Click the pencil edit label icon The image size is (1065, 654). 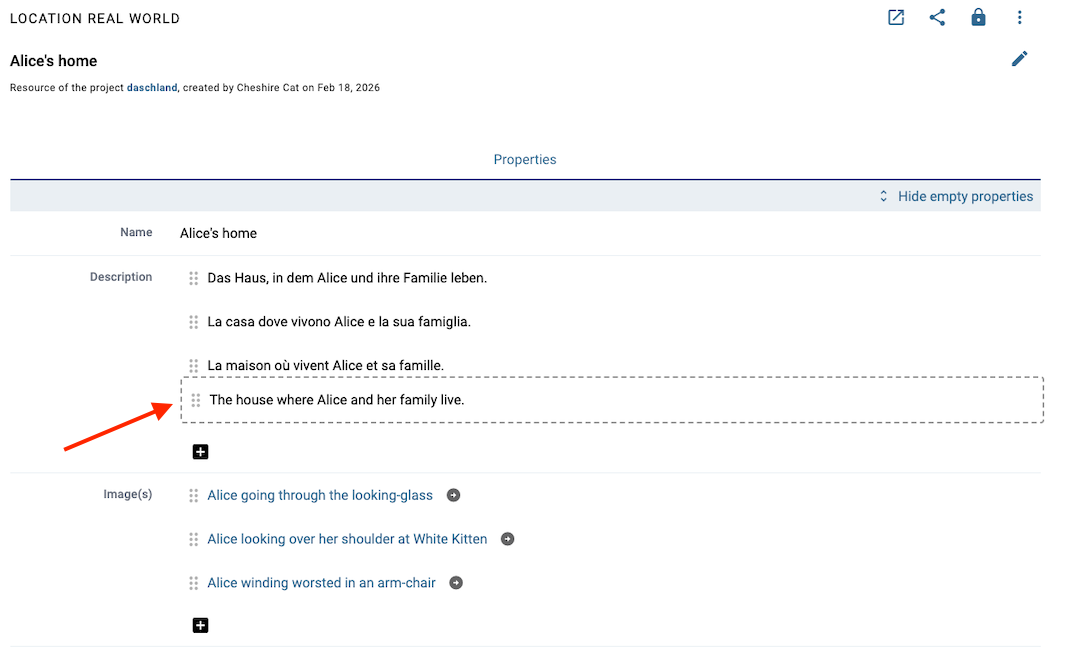pos(1019,59)
